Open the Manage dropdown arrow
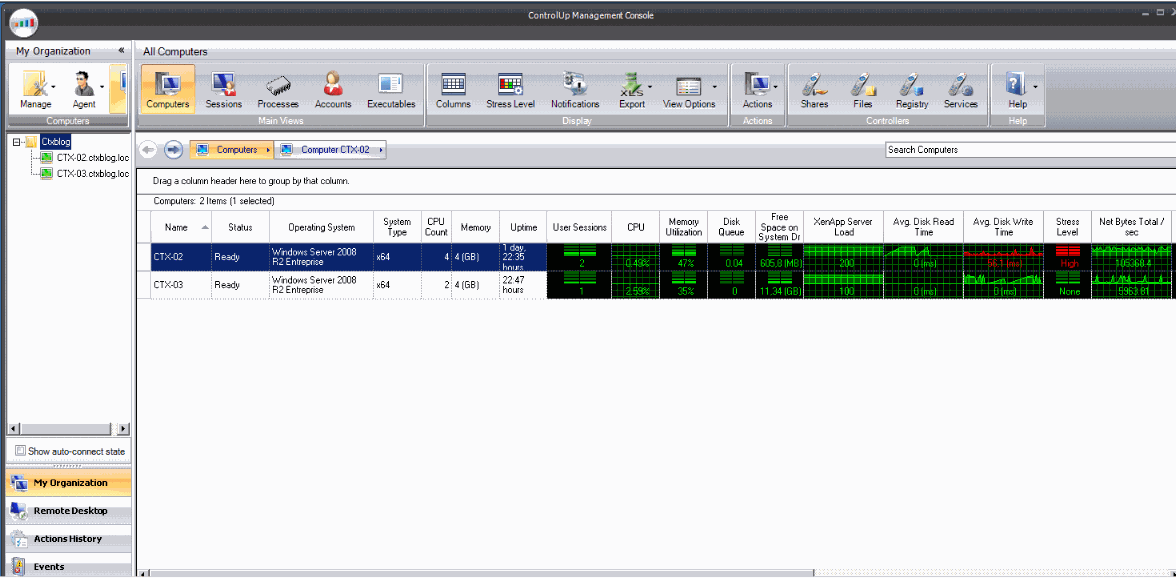 pyautogui.click(x=53, y=86)
